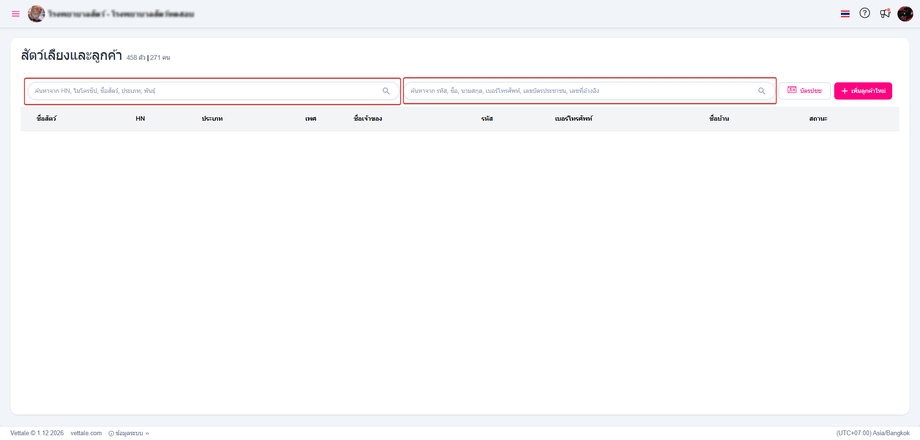Image resolution: width=920 pixels, height=440 pixels.
Task: Click the status column header สถานะ
Action: click(x=818, y=119)
